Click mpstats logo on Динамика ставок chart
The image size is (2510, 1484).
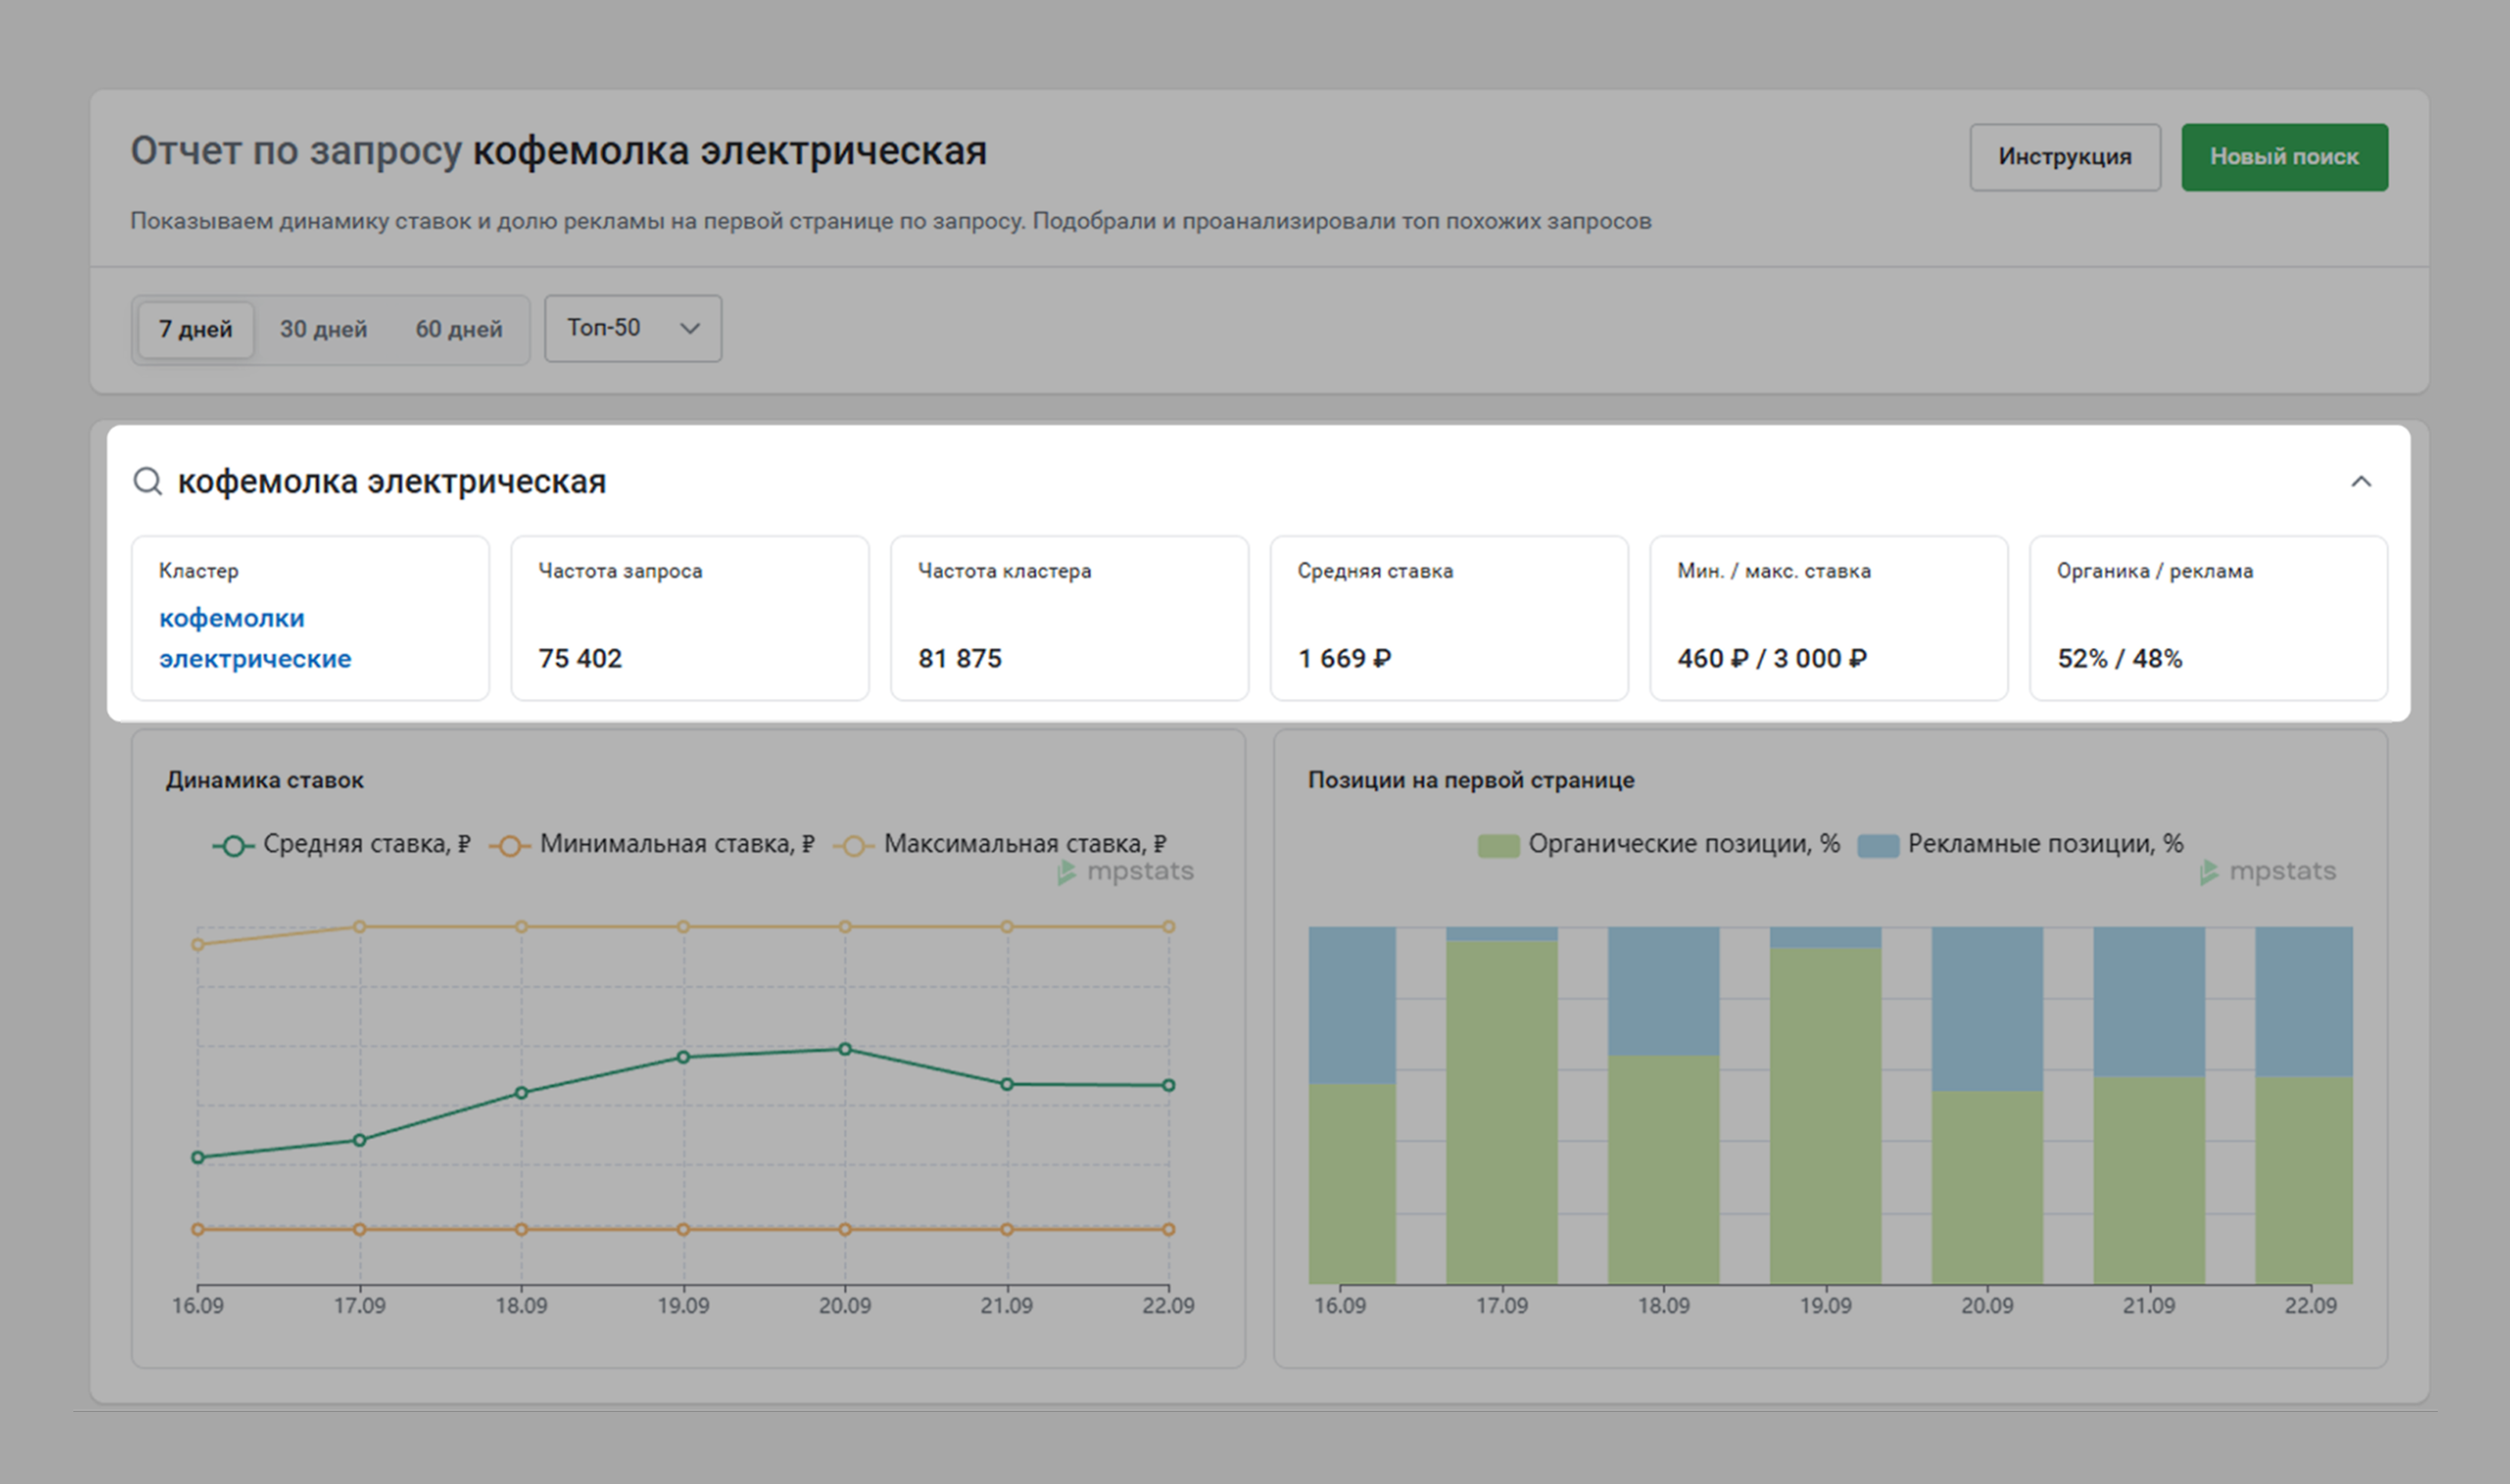(x=1125, y=872)
